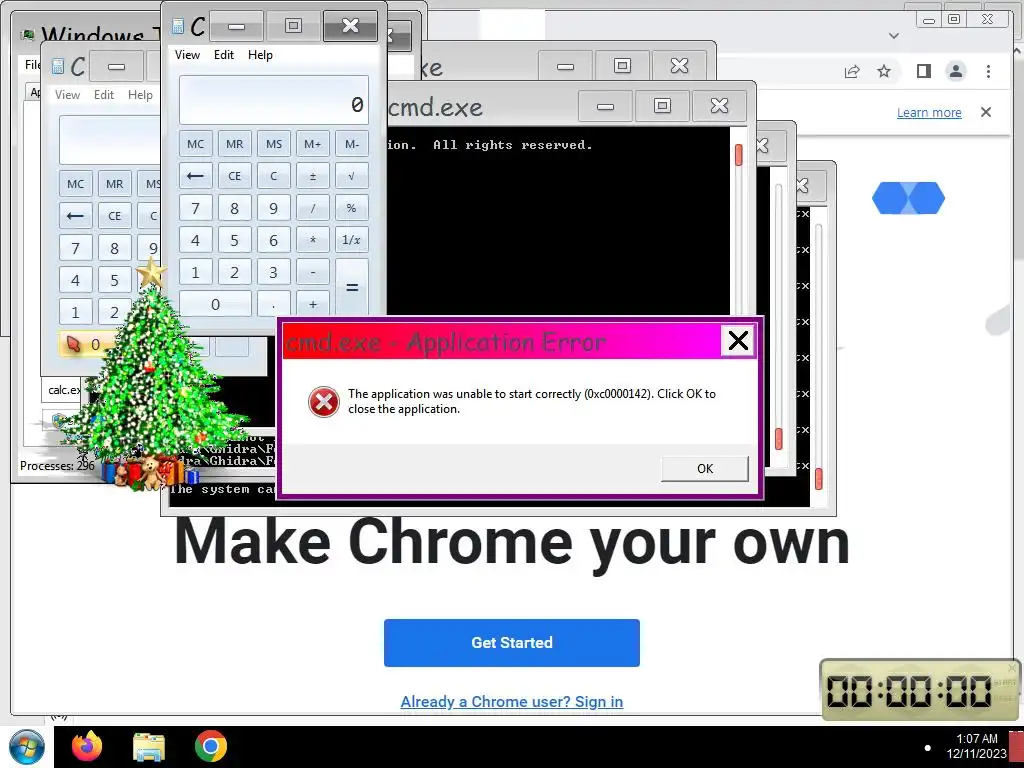Click M+ on the front Calculator
The image size is (1024, 768).
313,144
